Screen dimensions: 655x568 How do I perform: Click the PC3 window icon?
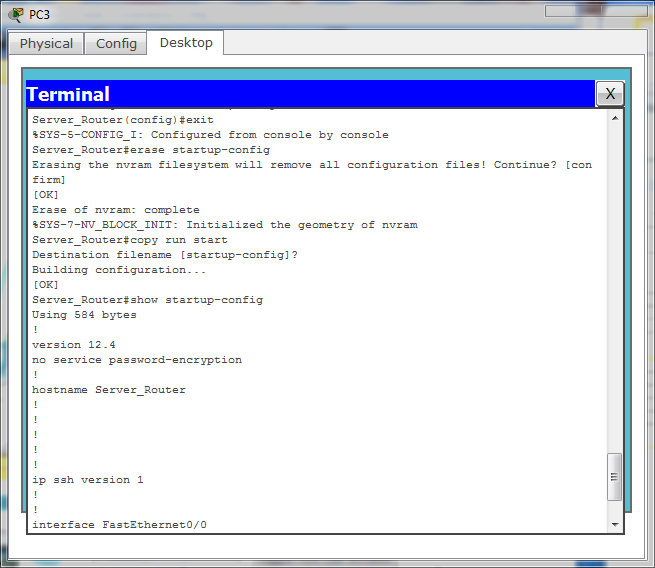tap(16, 15)
